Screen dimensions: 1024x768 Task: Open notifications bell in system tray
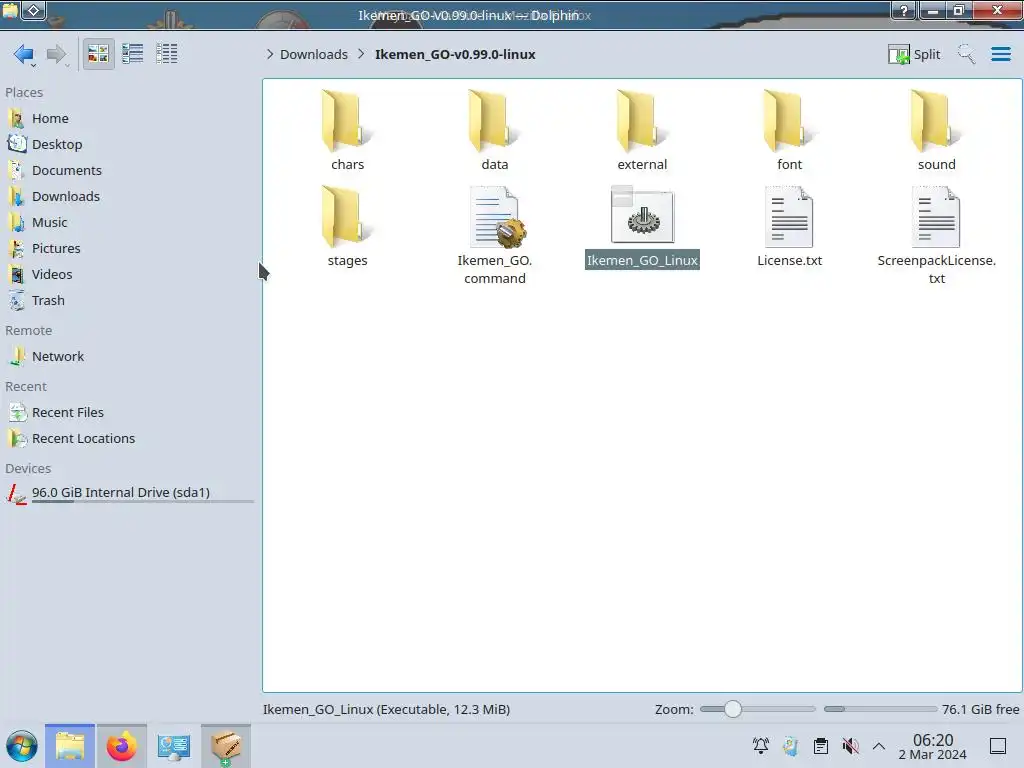(760, 746)
